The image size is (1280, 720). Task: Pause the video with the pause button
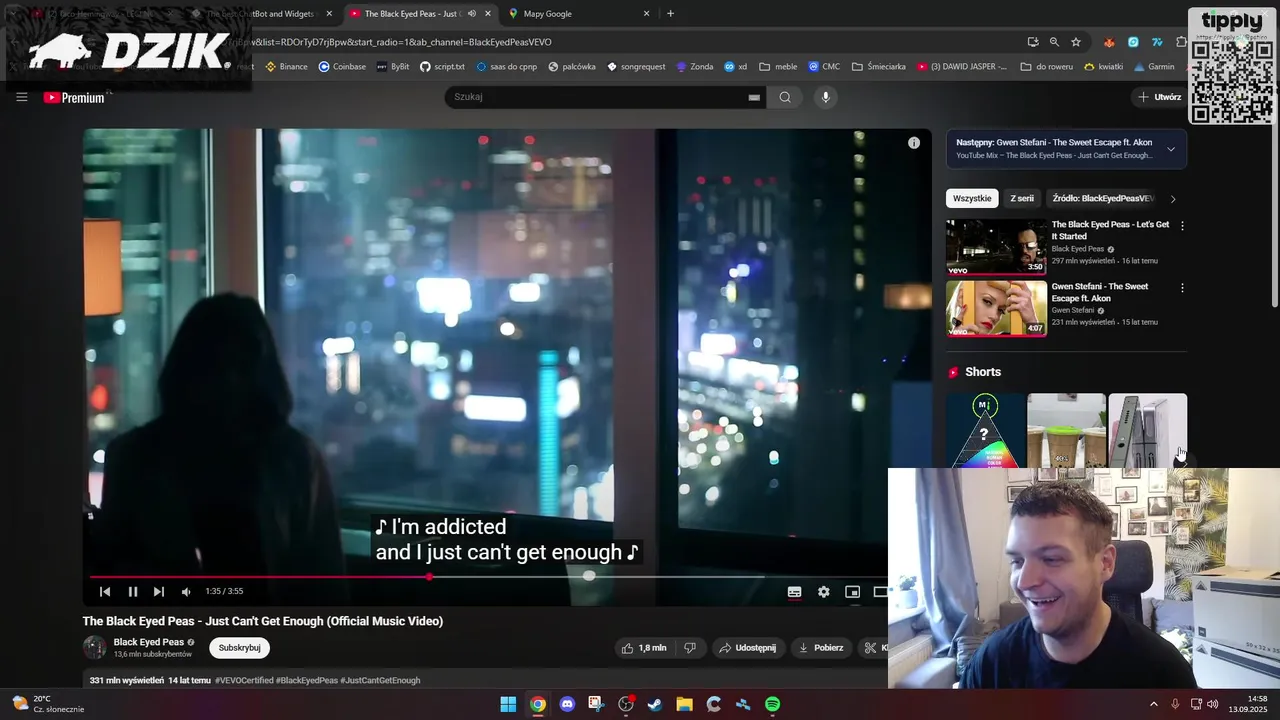point(132,592)
